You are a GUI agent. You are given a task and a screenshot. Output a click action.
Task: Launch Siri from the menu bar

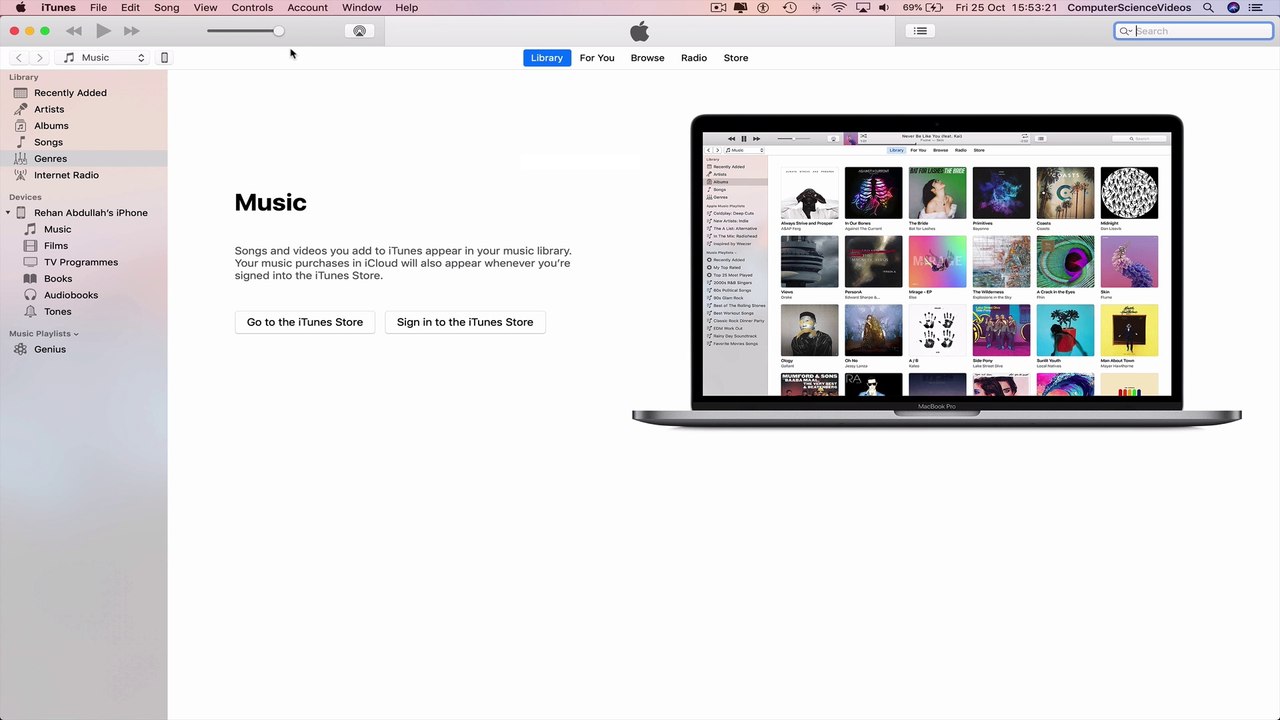pos(1233,8)
